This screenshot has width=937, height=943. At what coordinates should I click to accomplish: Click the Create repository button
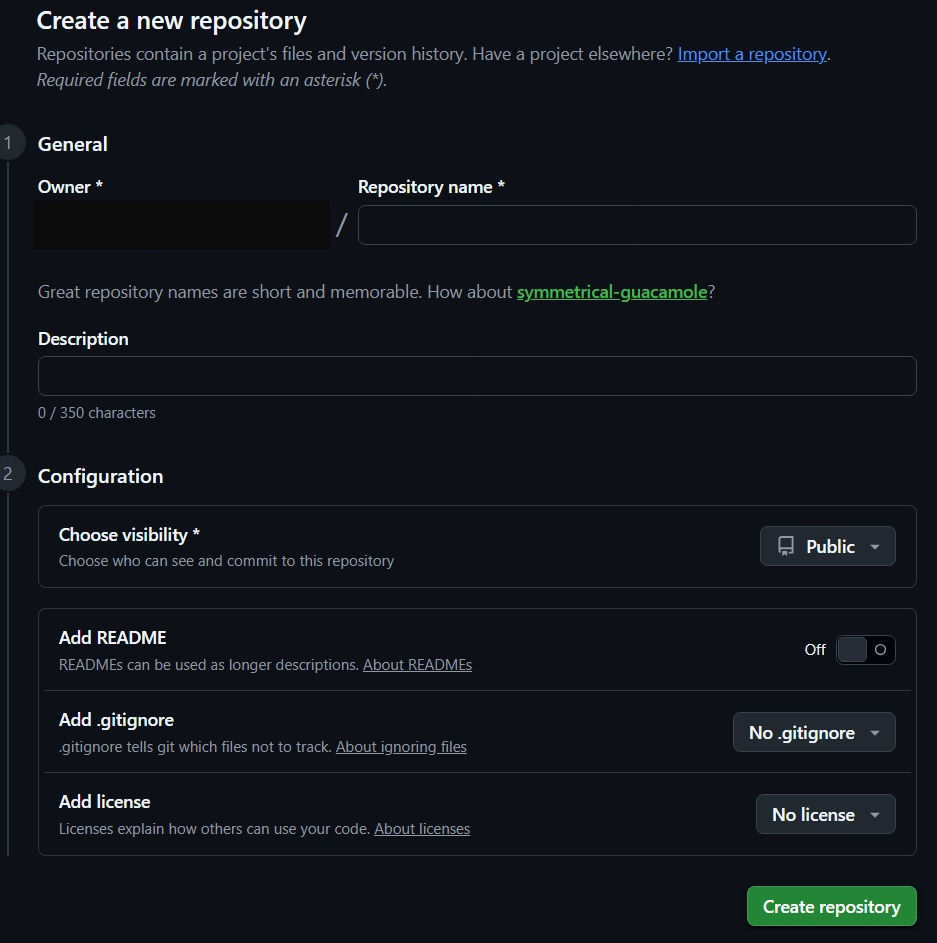(832, 906)
